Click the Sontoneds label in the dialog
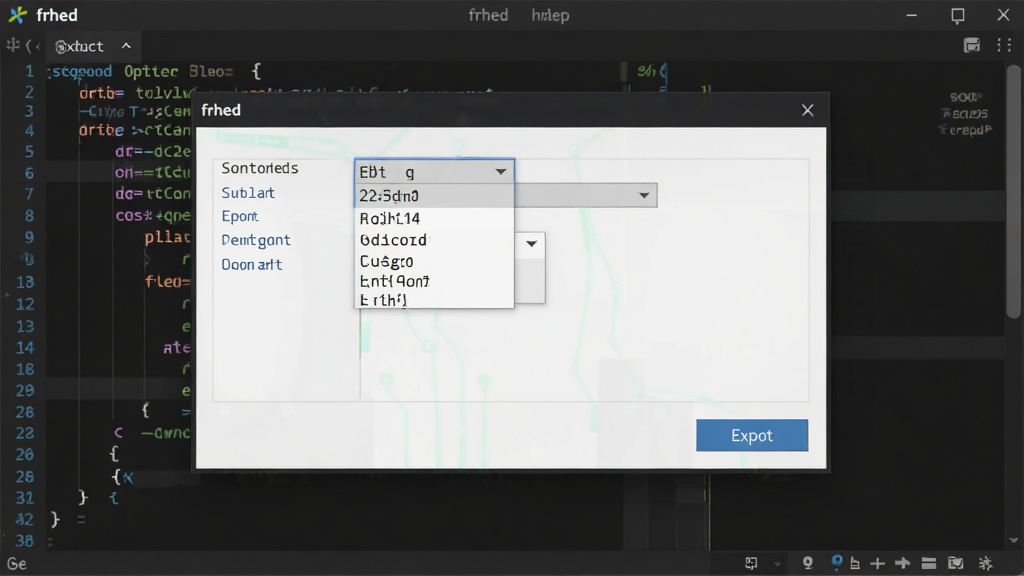This screenshot has width=1024, height=576. pos(260,168)
